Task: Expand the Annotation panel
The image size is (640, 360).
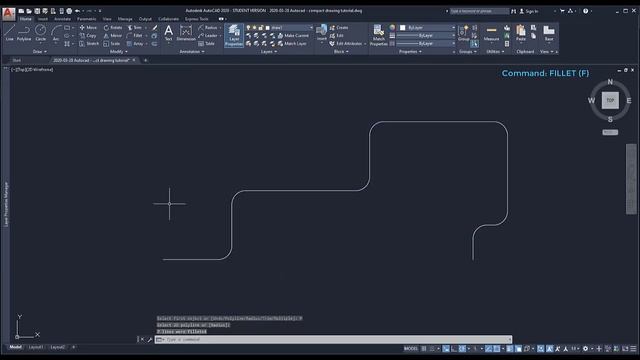Action: tap(192, 52)
